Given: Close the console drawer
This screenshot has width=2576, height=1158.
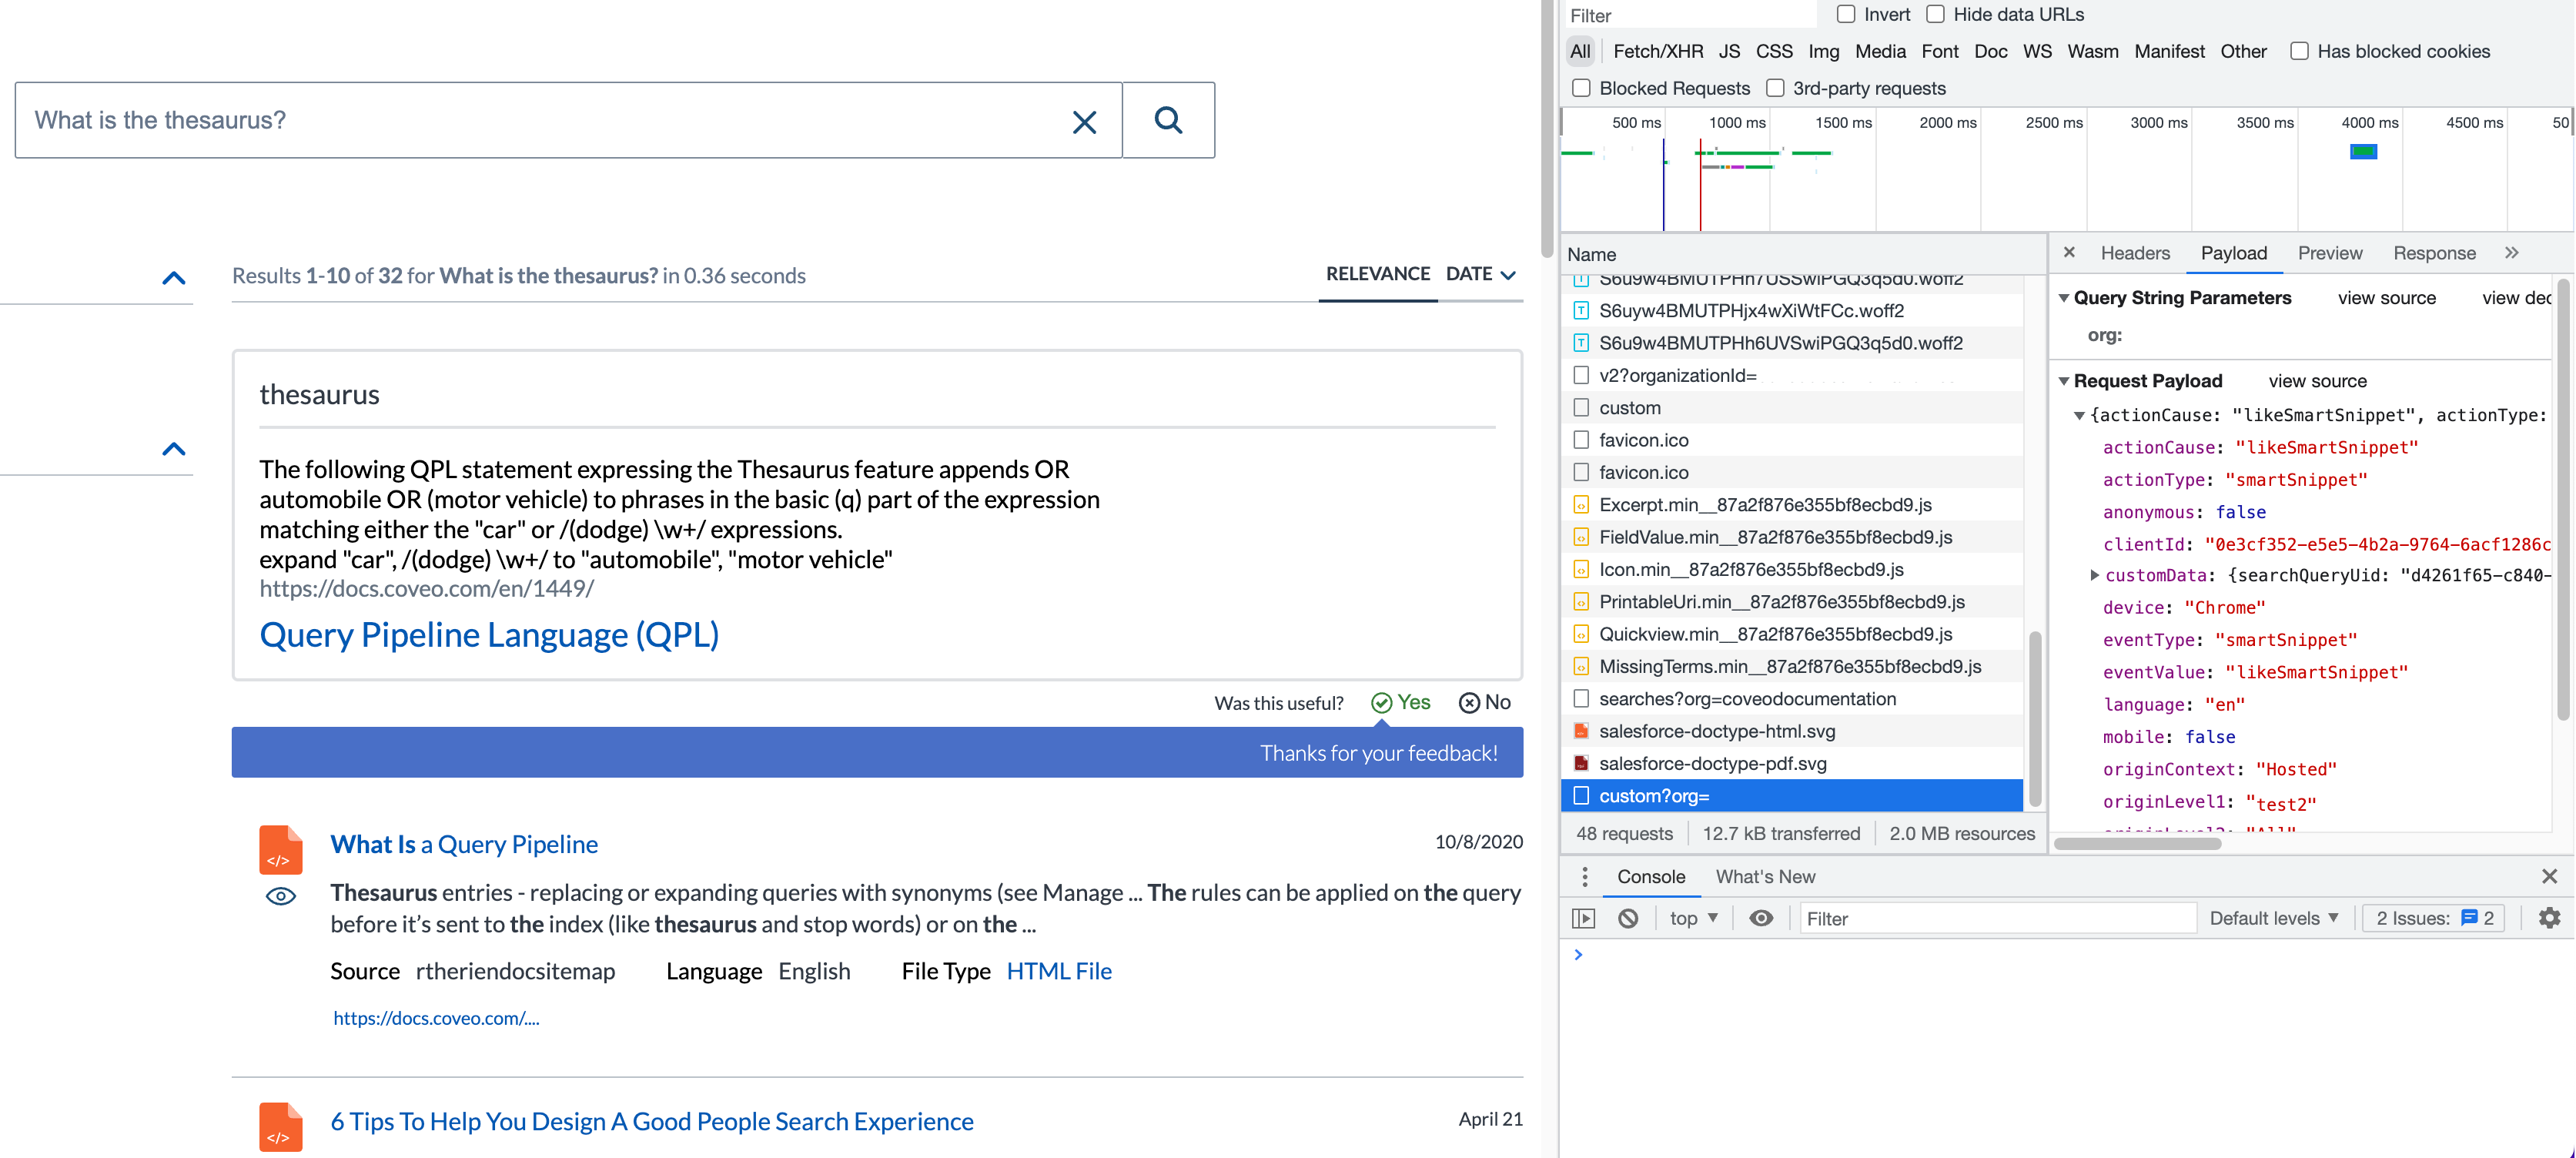Looking at the screenshot, I should click(2549, 877).
